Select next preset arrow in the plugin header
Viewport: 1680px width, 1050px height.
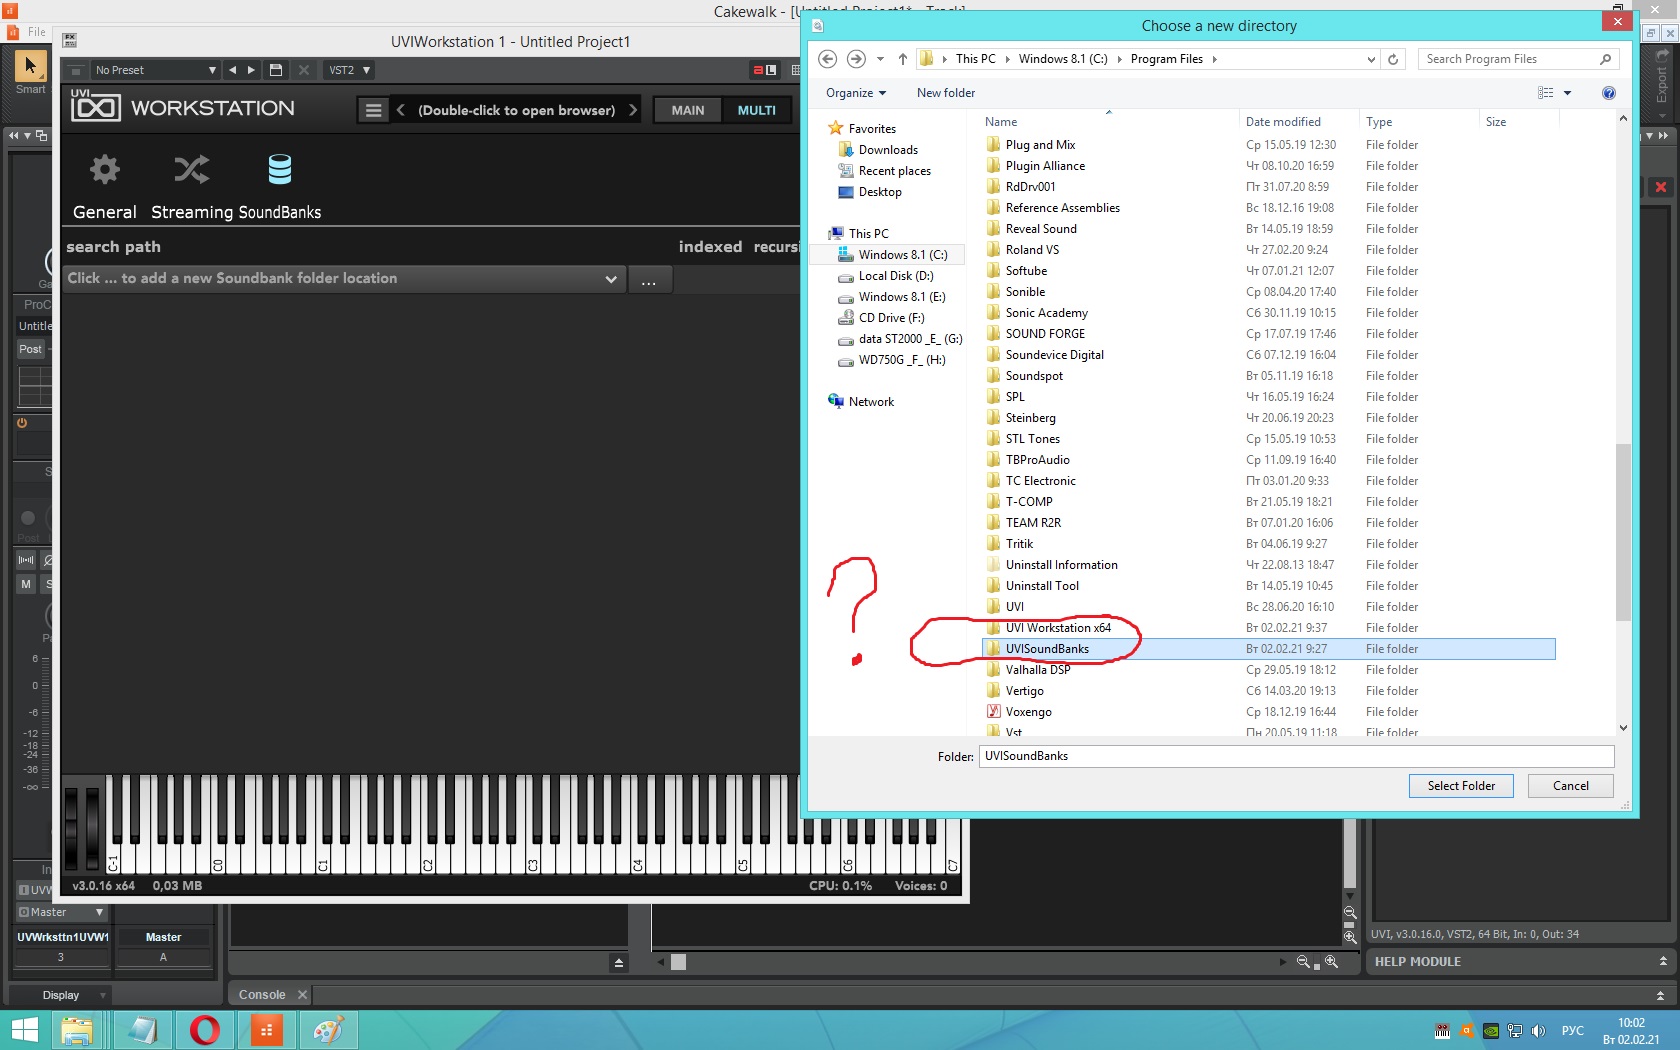pos(251,70)
